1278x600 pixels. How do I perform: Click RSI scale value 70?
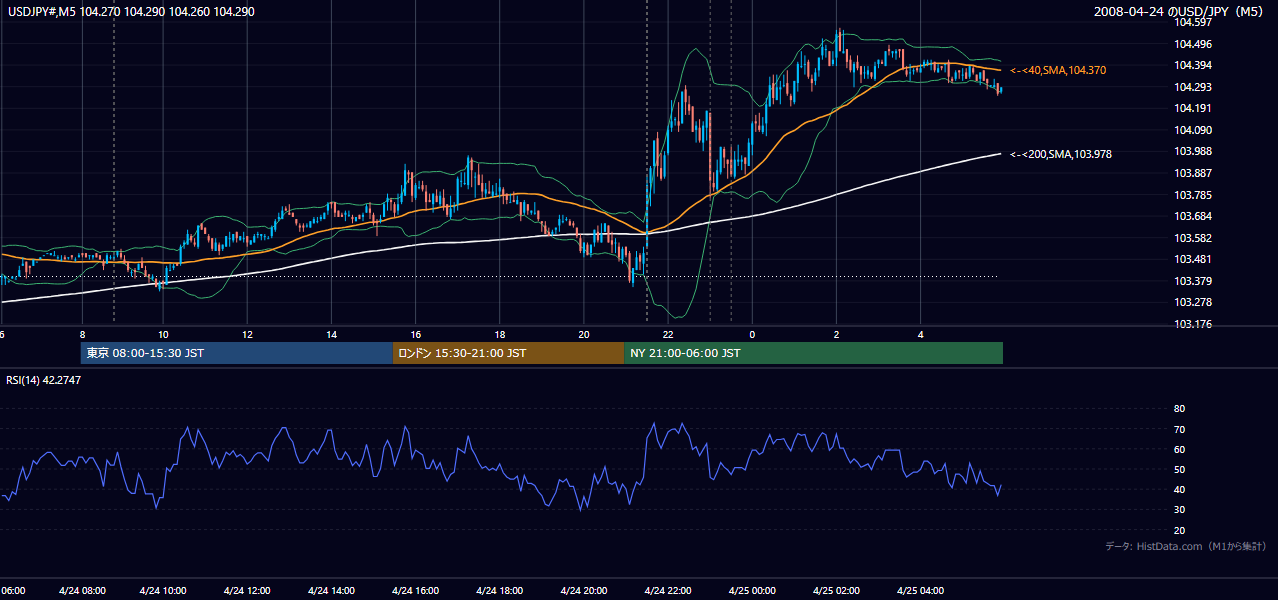pos(1179,429)
